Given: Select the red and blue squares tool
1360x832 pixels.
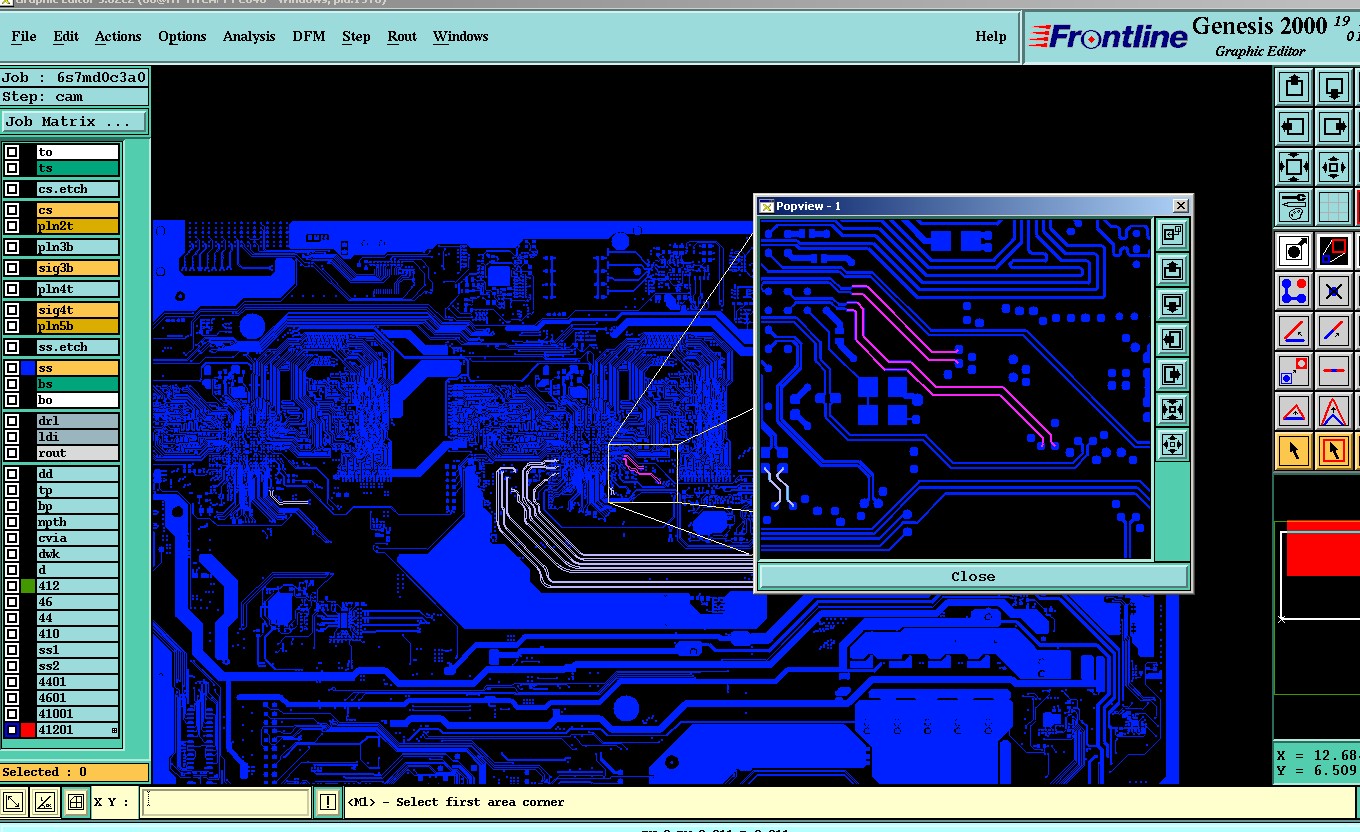Looking at the screenshot, I should 1334,251.
